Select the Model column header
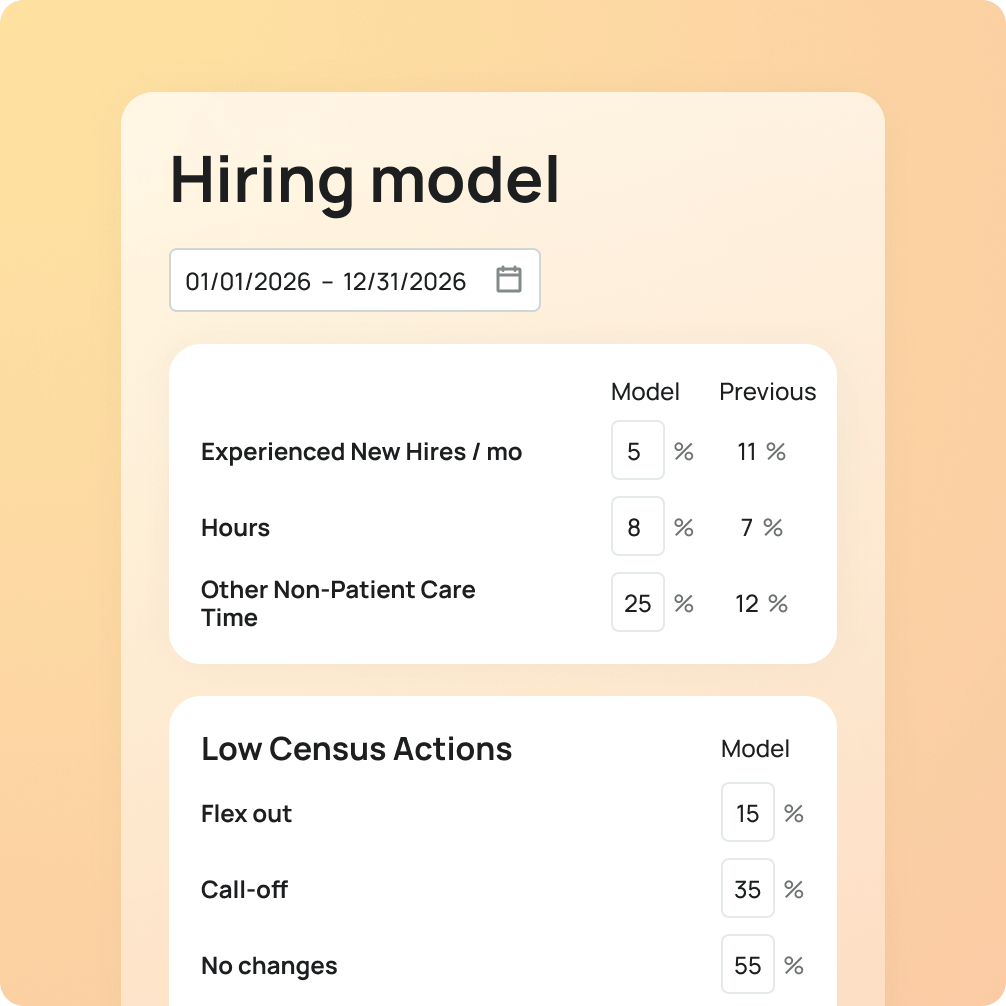This screenshot has height=1006, width=1006. coord(645,392)
